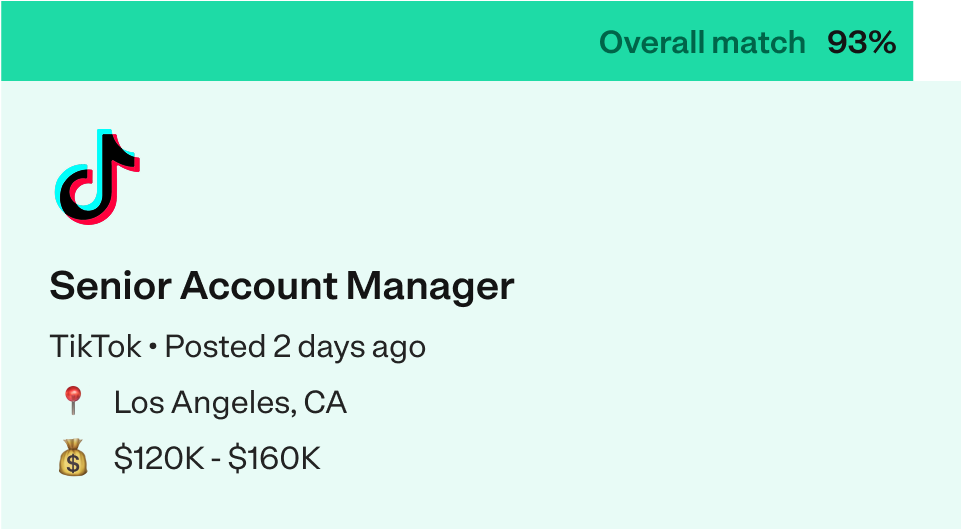
Task: Select the Los Angeles, CA location text
Action: coord(230,403)
